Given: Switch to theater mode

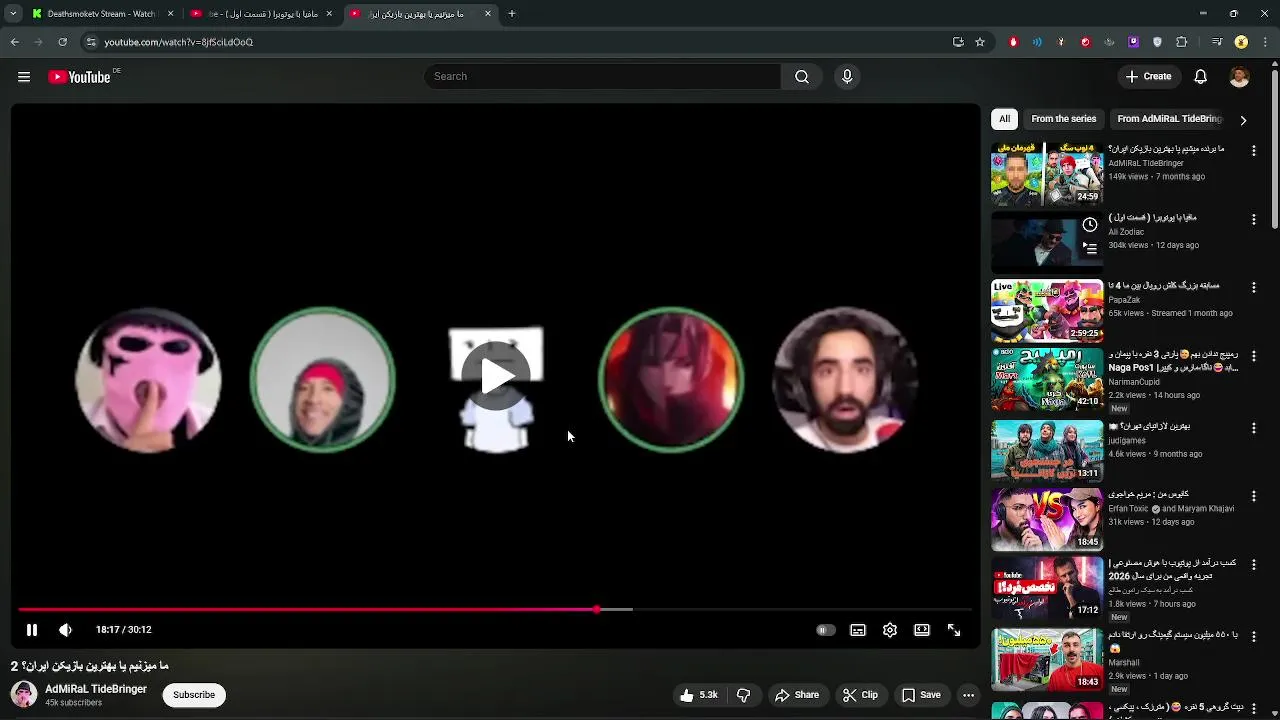Looking at the screenshot, I should 922,630.
